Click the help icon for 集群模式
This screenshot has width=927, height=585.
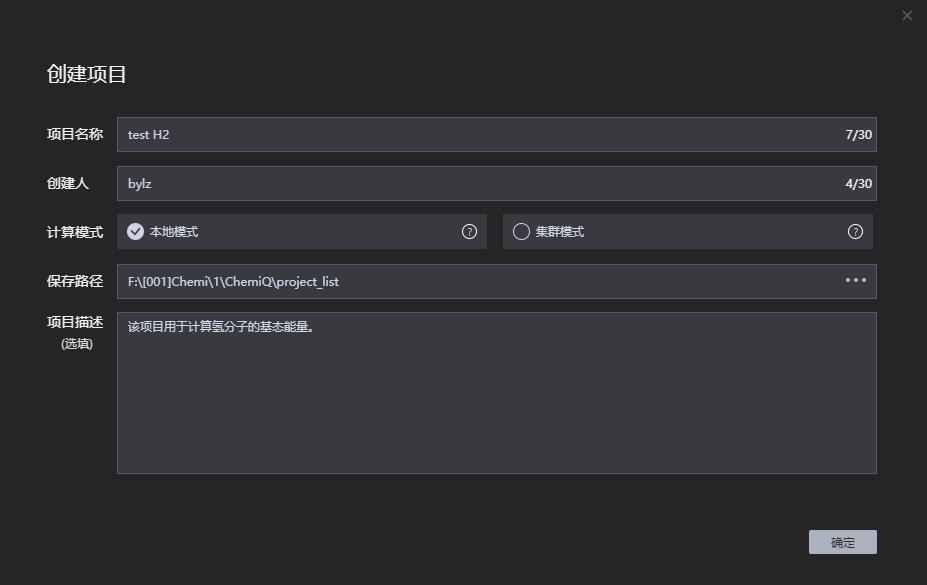click(855, 232)
